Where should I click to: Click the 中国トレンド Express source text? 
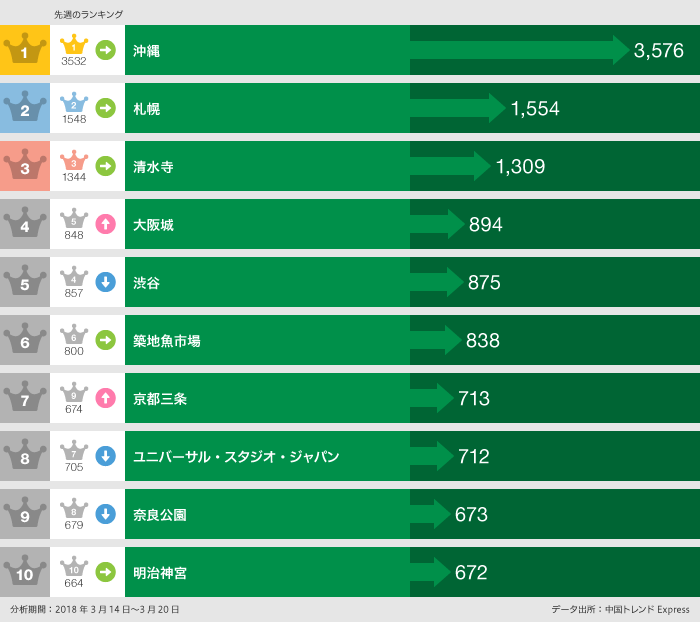[648, 609]
